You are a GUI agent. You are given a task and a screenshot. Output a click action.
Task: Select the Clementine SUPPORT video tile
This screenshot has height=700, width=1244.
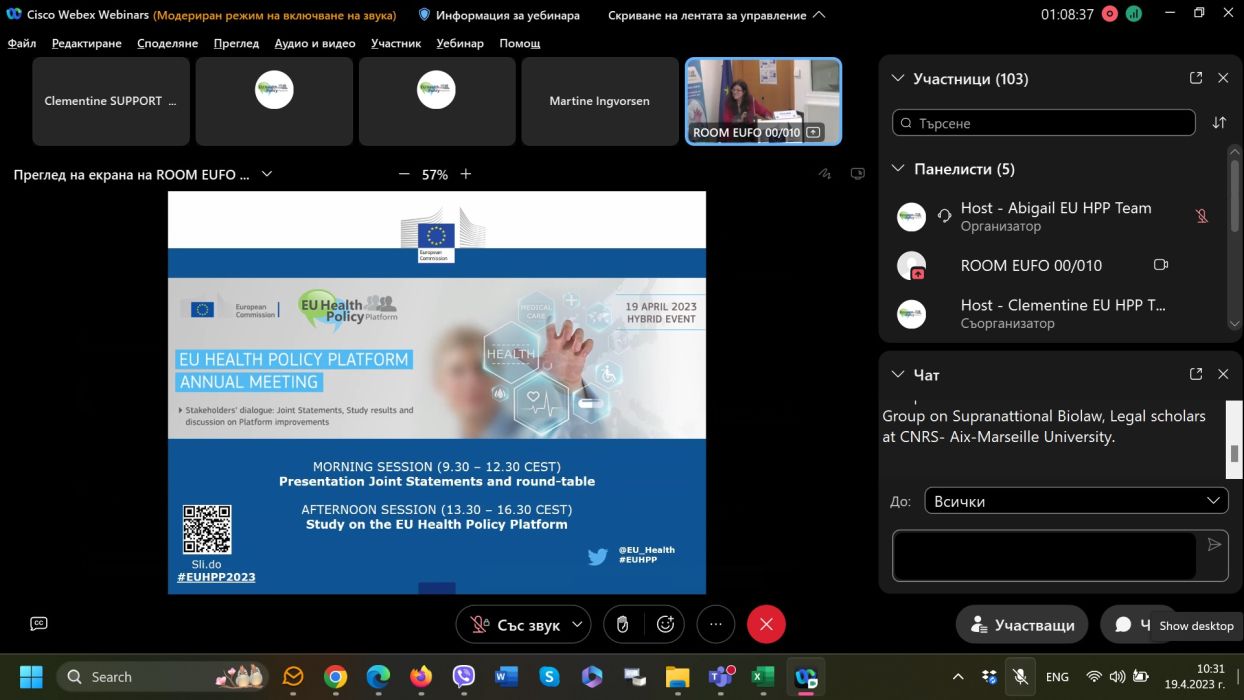111,101
